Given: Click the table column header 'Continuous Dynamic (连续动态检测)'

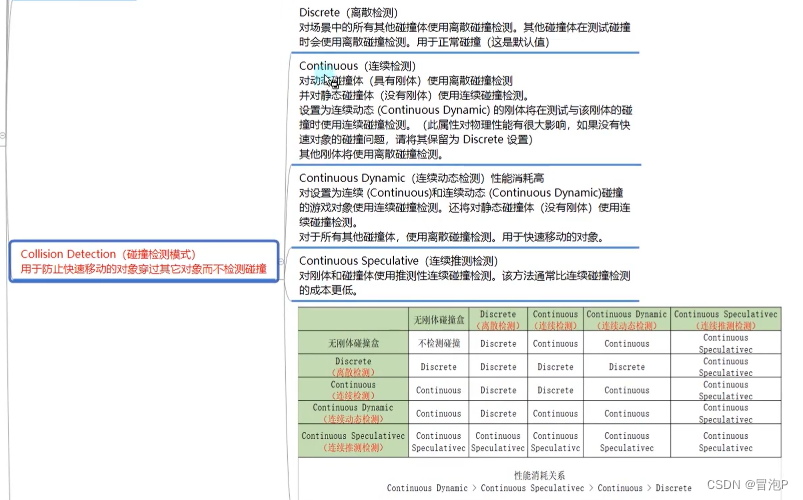Looking at the screenshot, I should pos(627,320).
